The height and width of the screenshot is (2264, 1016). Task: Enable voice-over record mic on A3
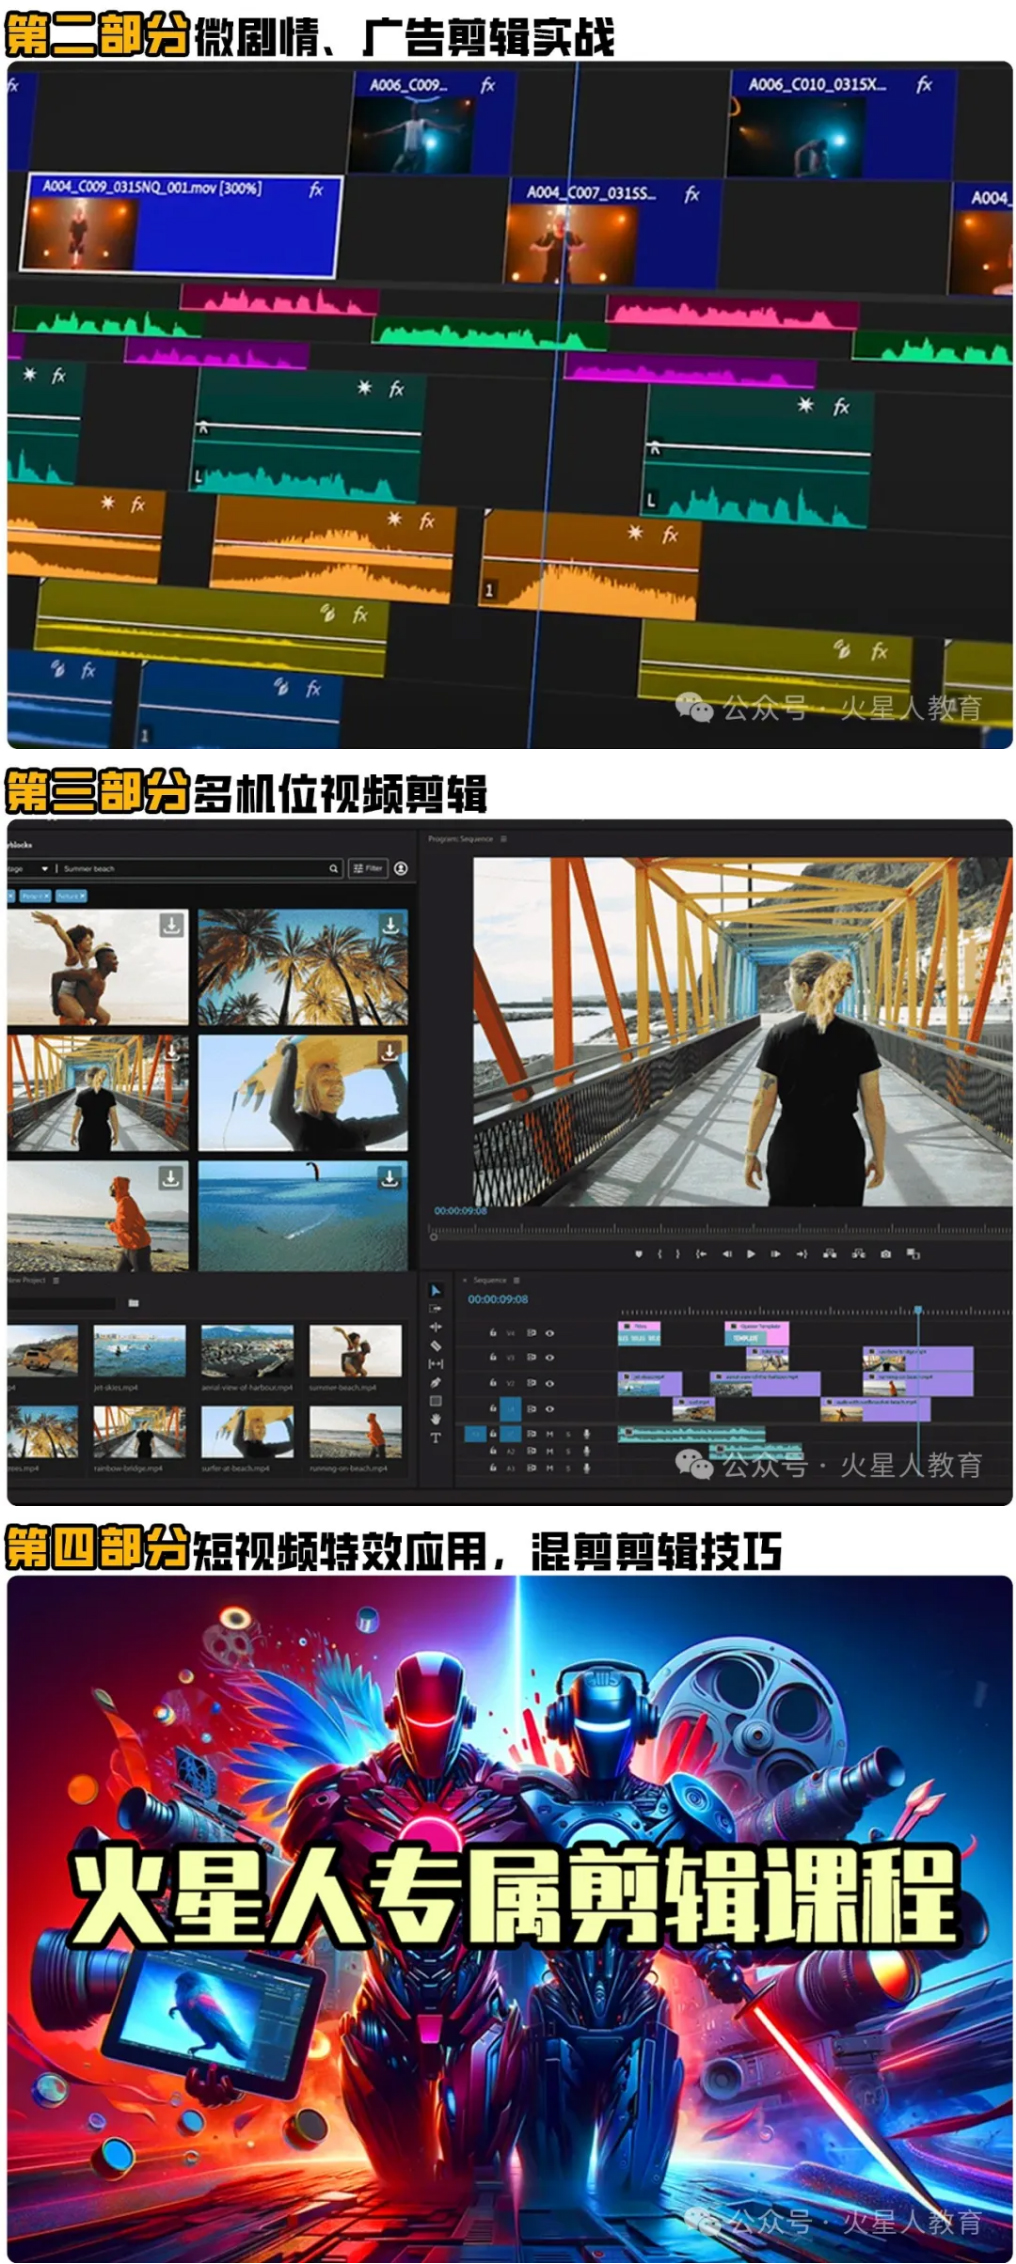click(x=586, y=1468)
